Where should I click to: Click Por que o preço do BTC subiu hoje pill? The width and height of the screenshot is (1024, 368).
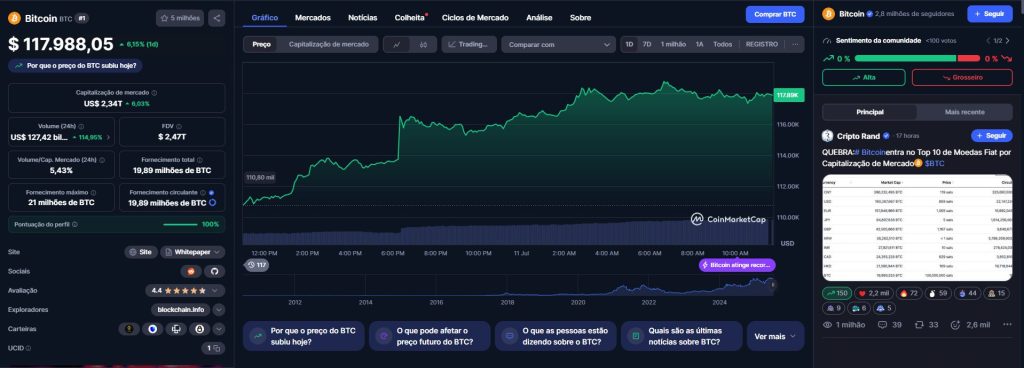[x=76, y=66]
